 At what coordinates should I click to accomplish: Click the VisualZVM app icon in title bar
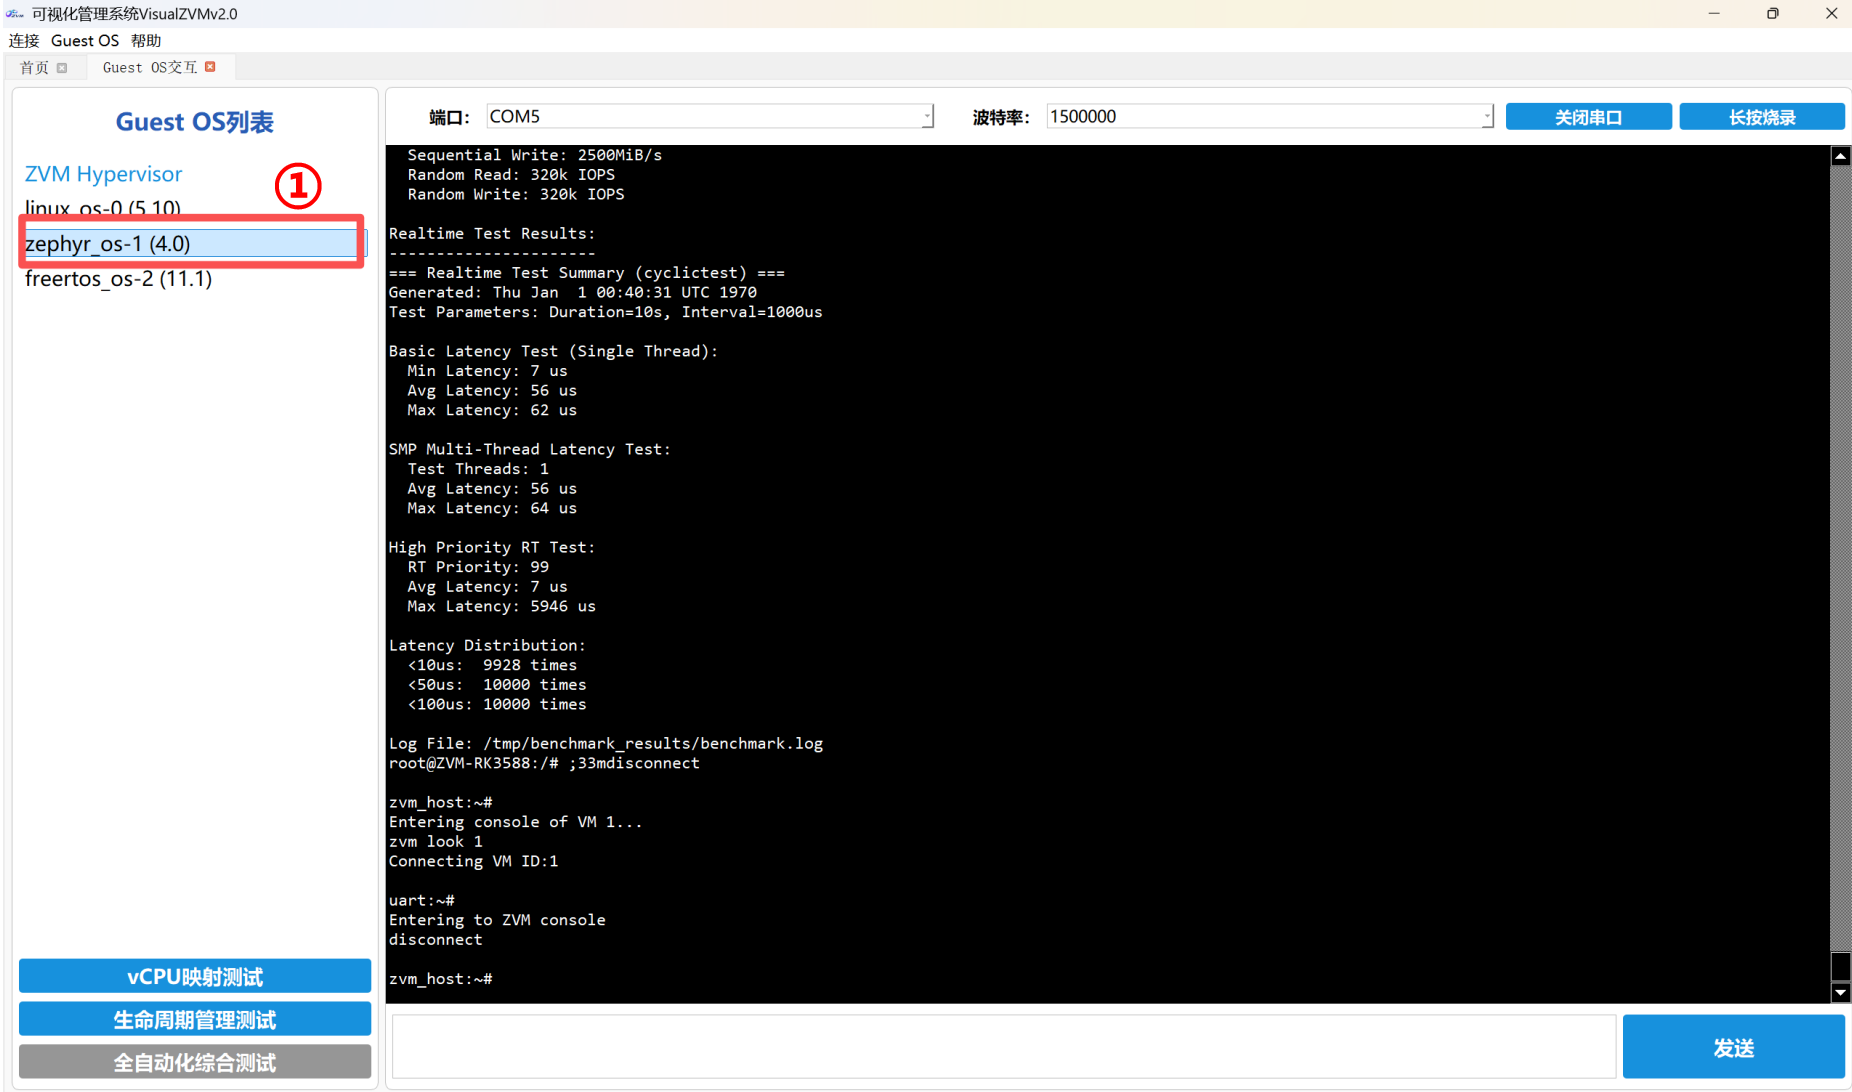pyautogui.click(x=14, y=14)
